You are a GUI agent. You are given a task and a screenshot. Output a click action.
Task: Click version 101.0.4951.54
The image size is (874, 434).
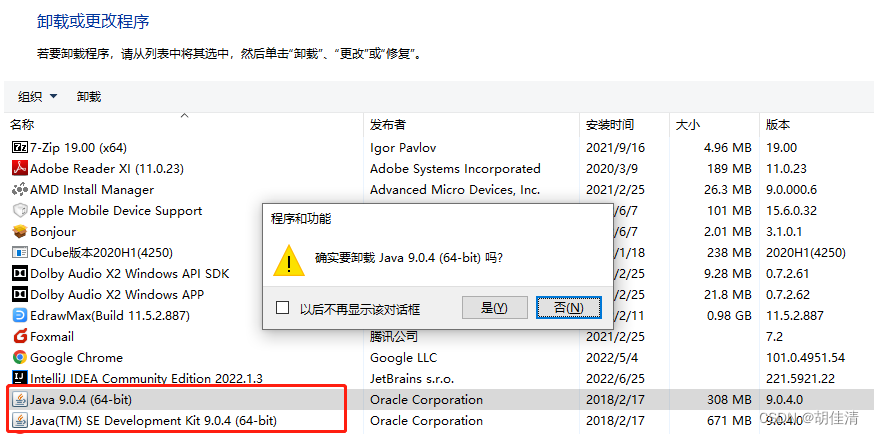[805, 357]
